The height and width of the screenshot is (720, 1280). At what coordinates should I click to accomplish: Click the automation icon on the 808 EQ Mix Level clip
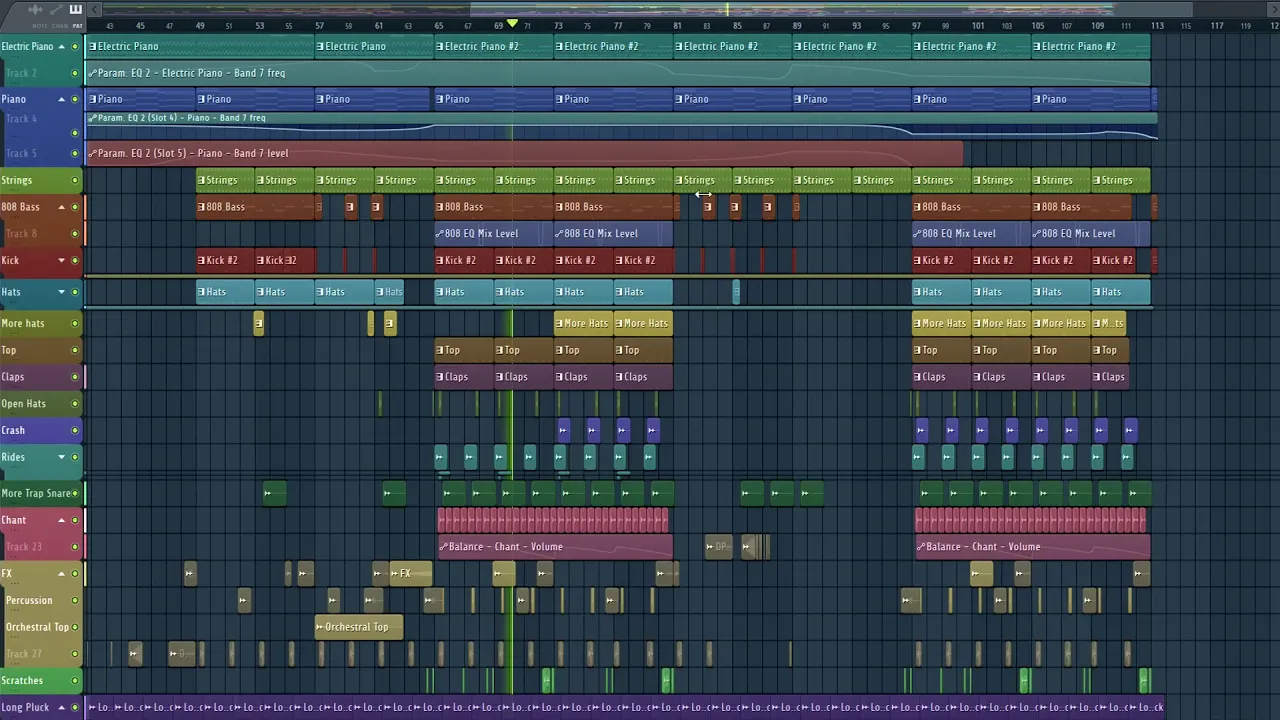click(x=441, y=233)
